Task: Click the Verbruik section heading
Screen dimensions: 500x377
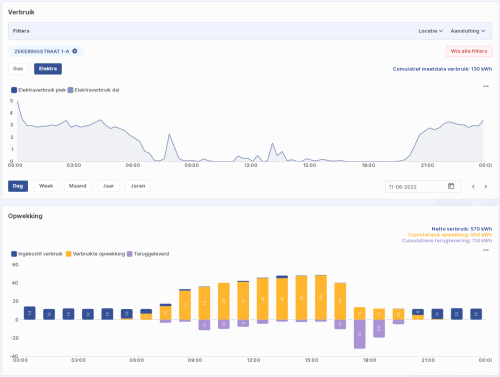Action: click(x=21, y=12)
